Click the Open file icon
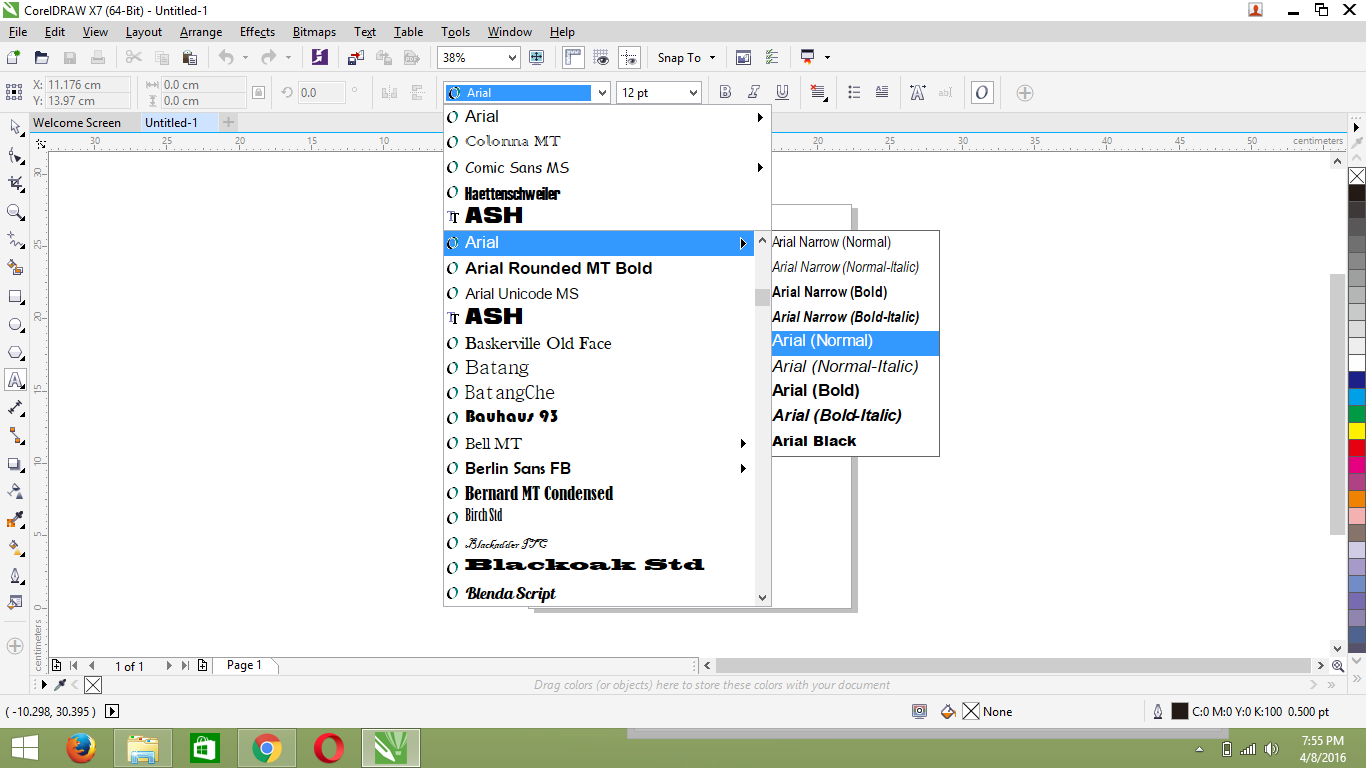This screenshot has height=768, width=1366. [41, 58]
